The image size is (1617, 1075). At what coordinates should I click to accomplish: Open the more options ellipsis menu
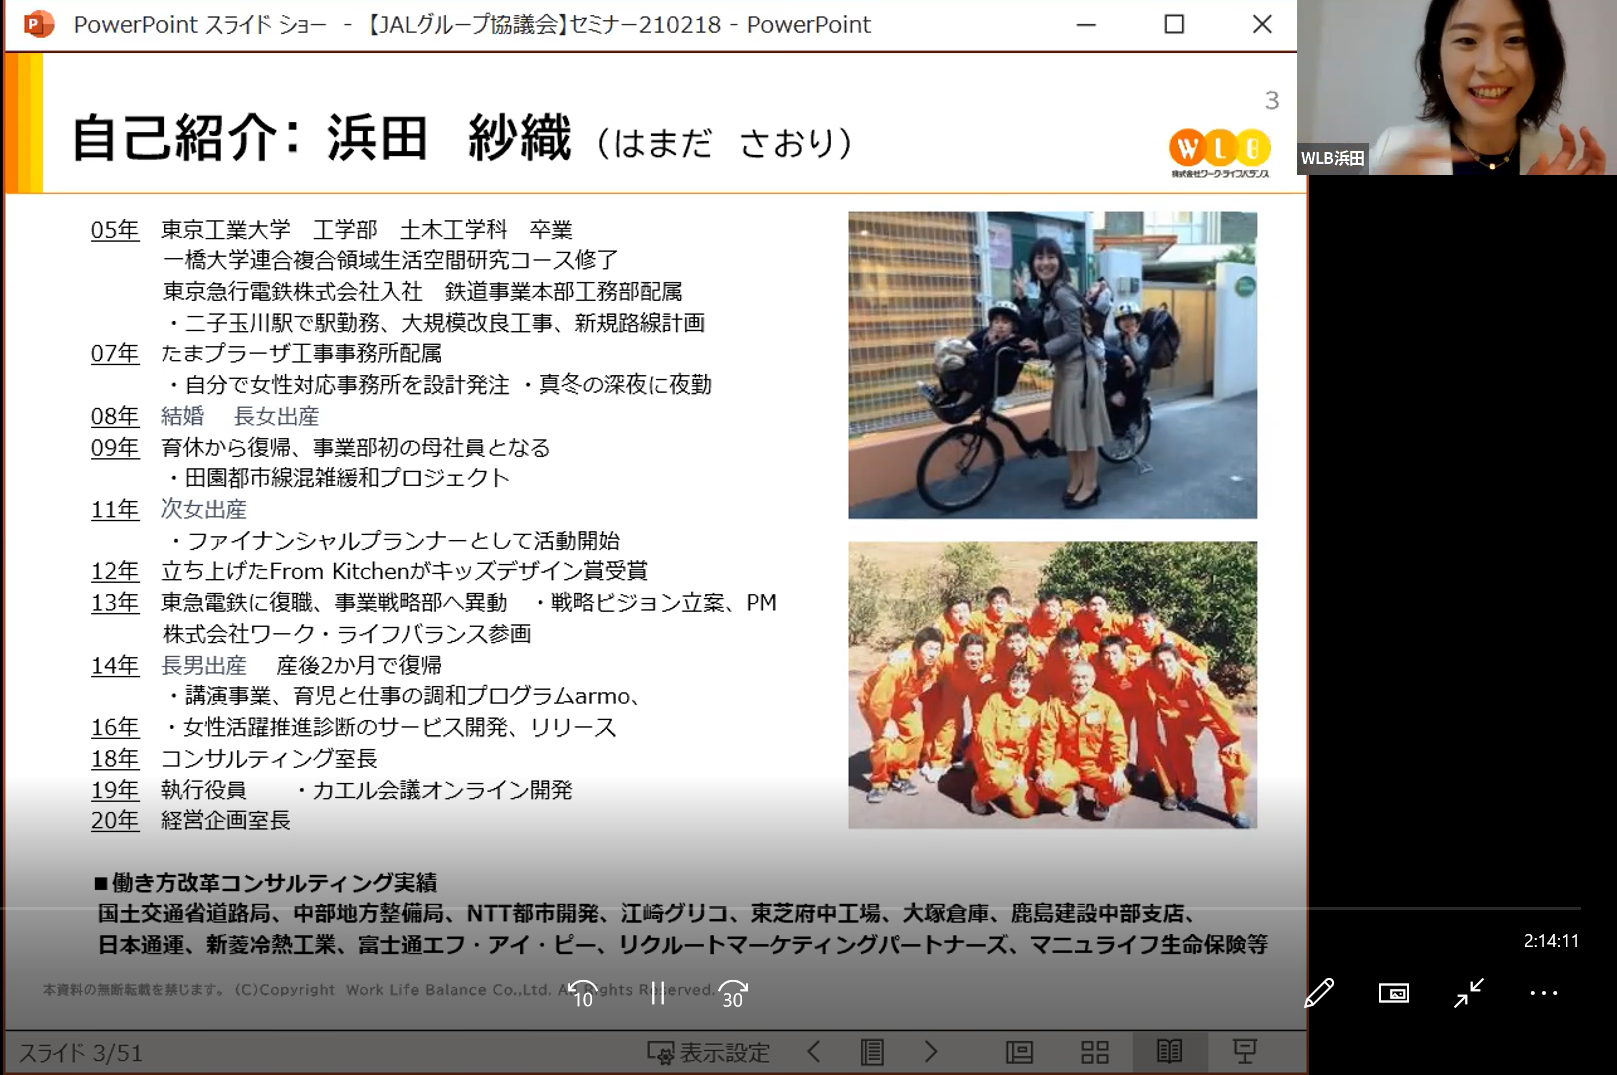point(1544,993)
